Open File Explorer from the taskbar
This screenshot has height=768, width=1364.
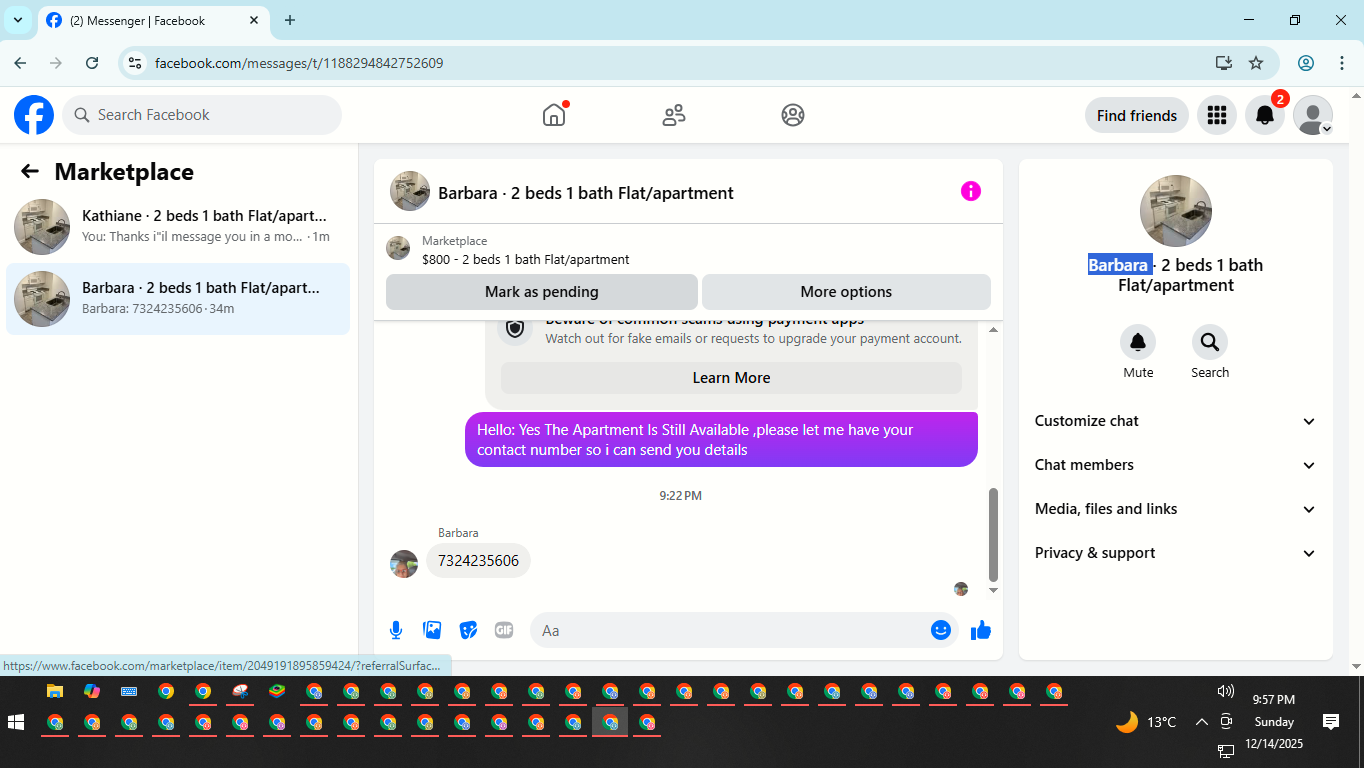click(x=55, y=691)
